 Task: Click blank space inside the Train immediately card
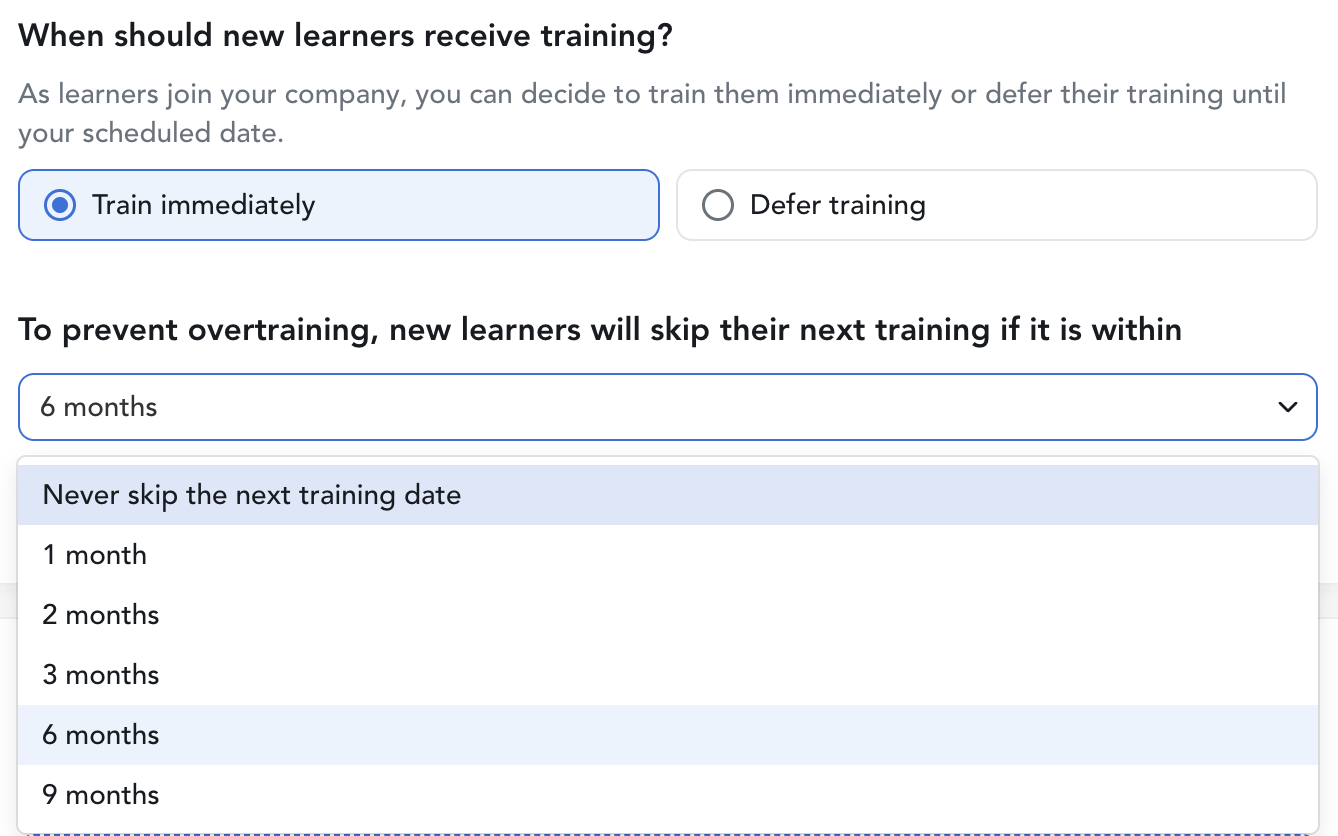click(500, 205)
